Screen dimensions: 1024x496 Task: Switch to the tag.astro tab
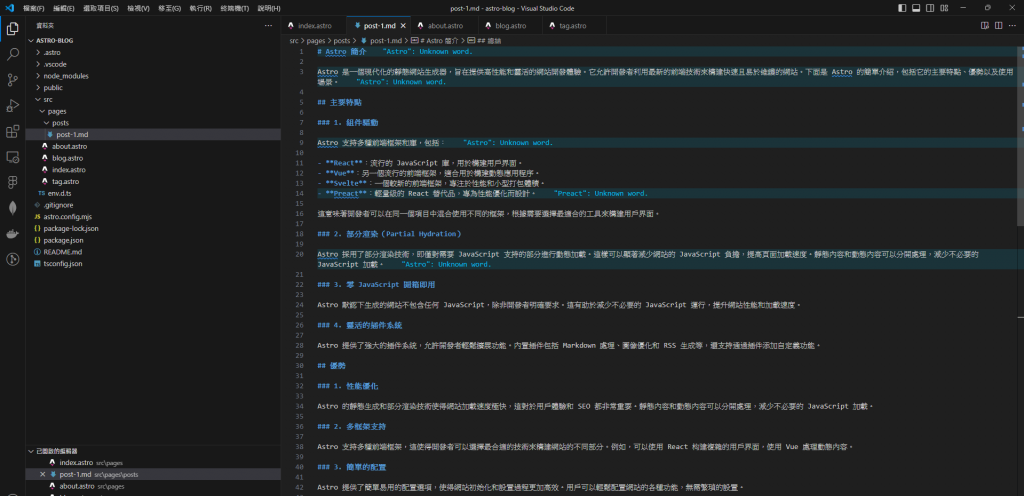pos(573,26)
